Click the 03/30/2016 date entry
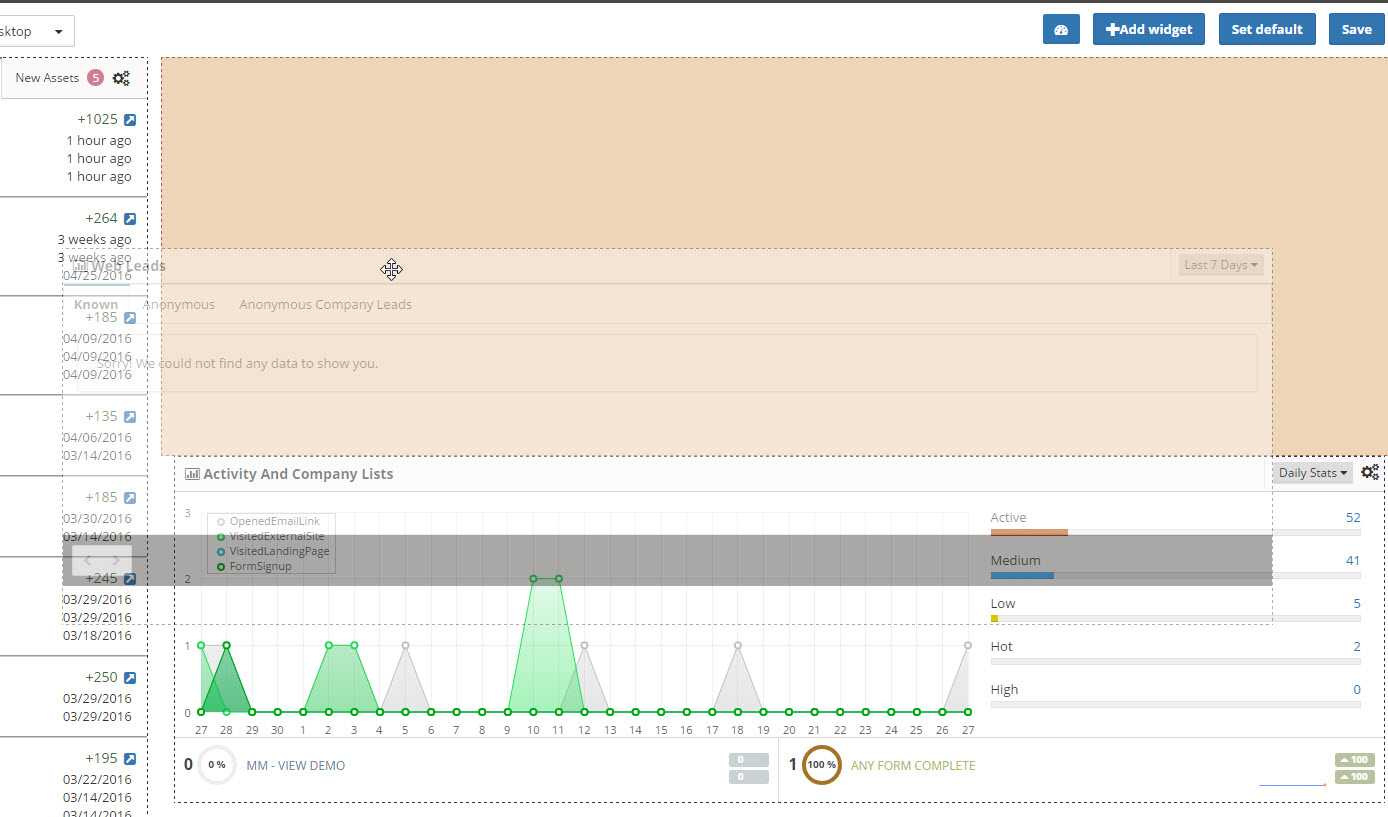Screen dimensions: 1388x817 coord(97,519)
